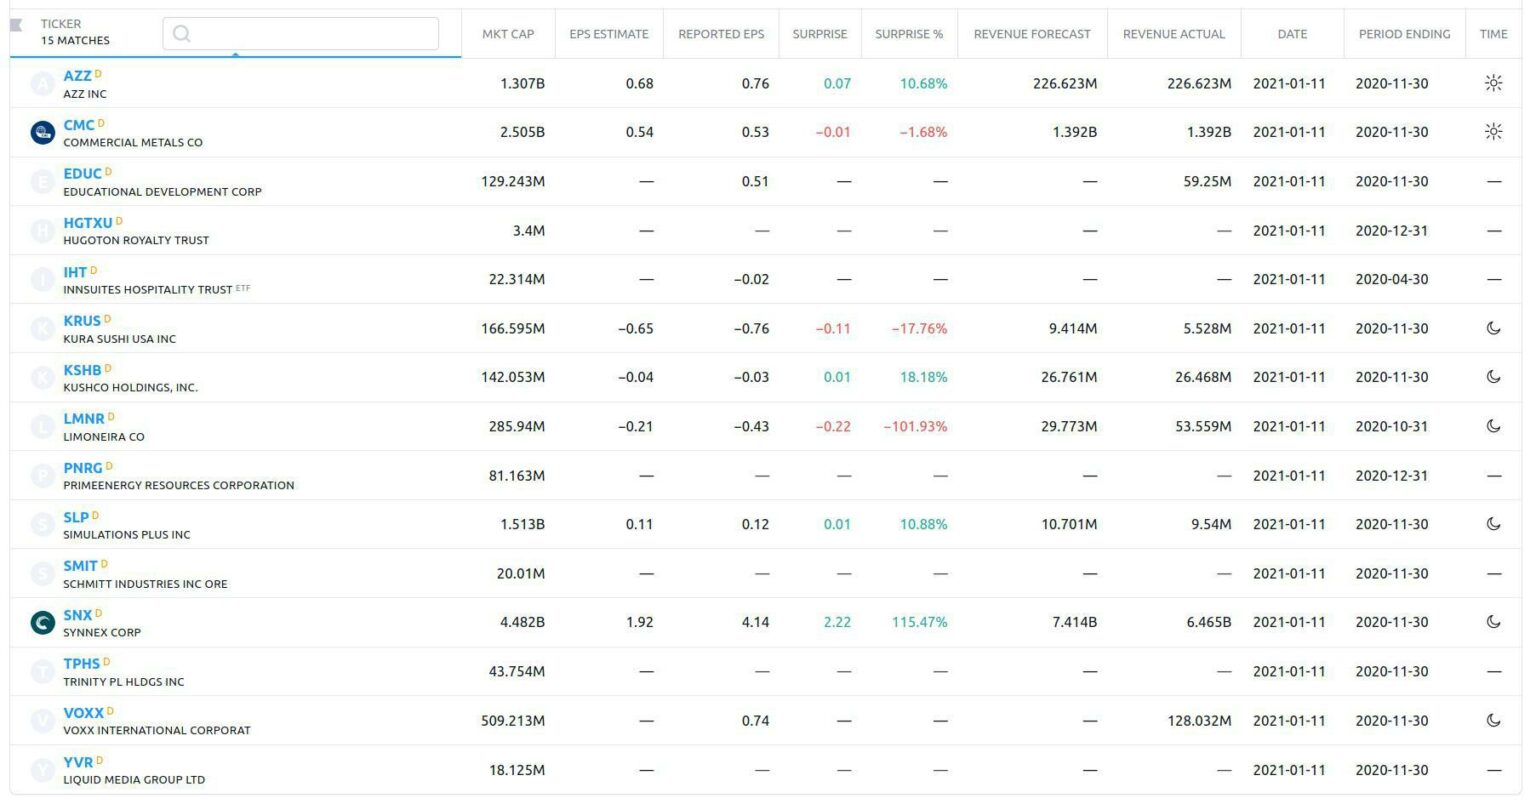Open the HGTXU ticker page
1536x804 pixels.
(88, 222)
